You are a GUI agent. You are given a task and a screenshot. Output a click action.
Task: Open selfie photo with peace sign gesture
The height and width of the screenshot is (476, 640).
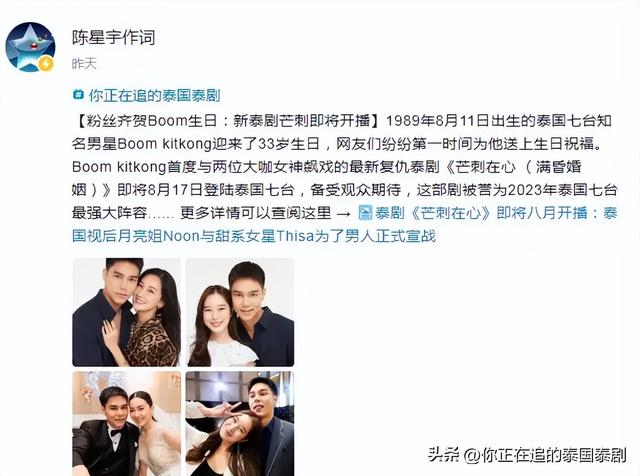tap(240, 424)
